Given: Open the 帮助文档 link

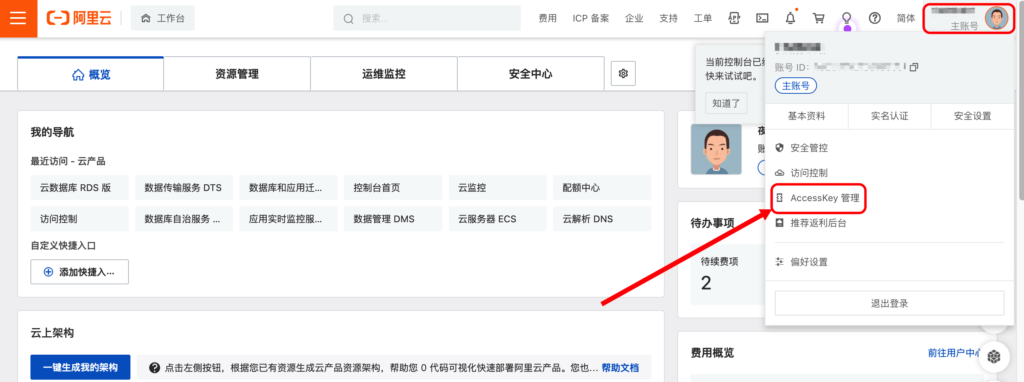Looking at the screenshot, I should point(620,368).
